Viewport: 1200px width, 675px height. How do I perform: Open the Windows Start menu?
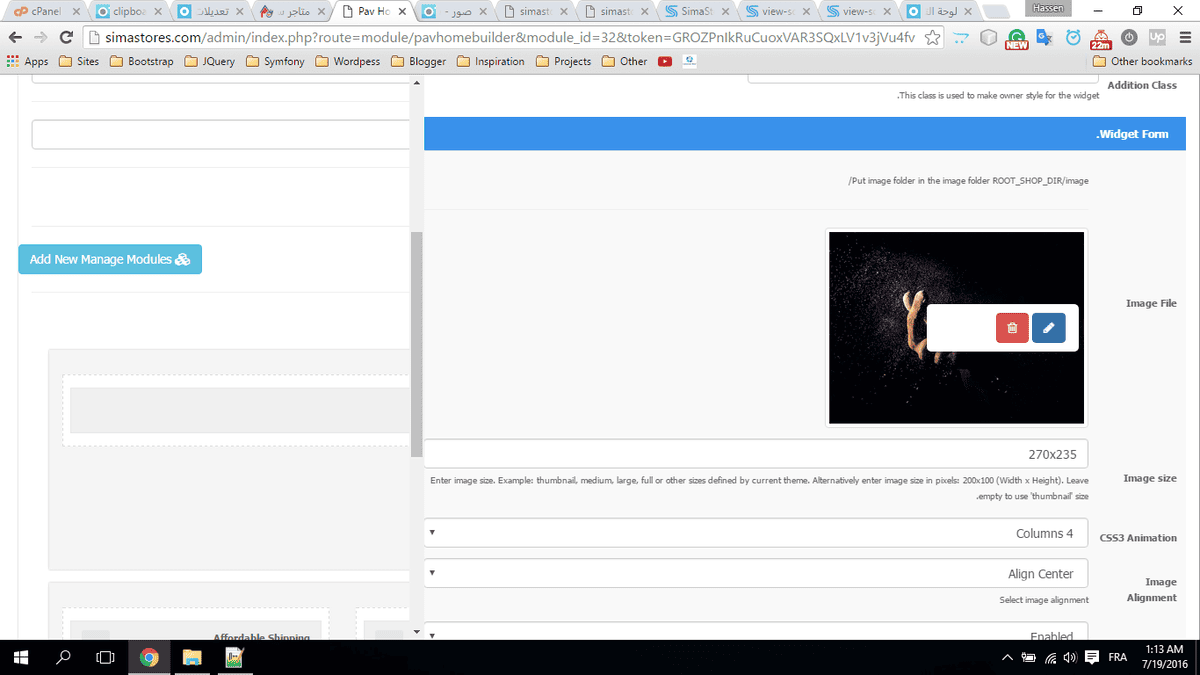click(x=20, y=657)
